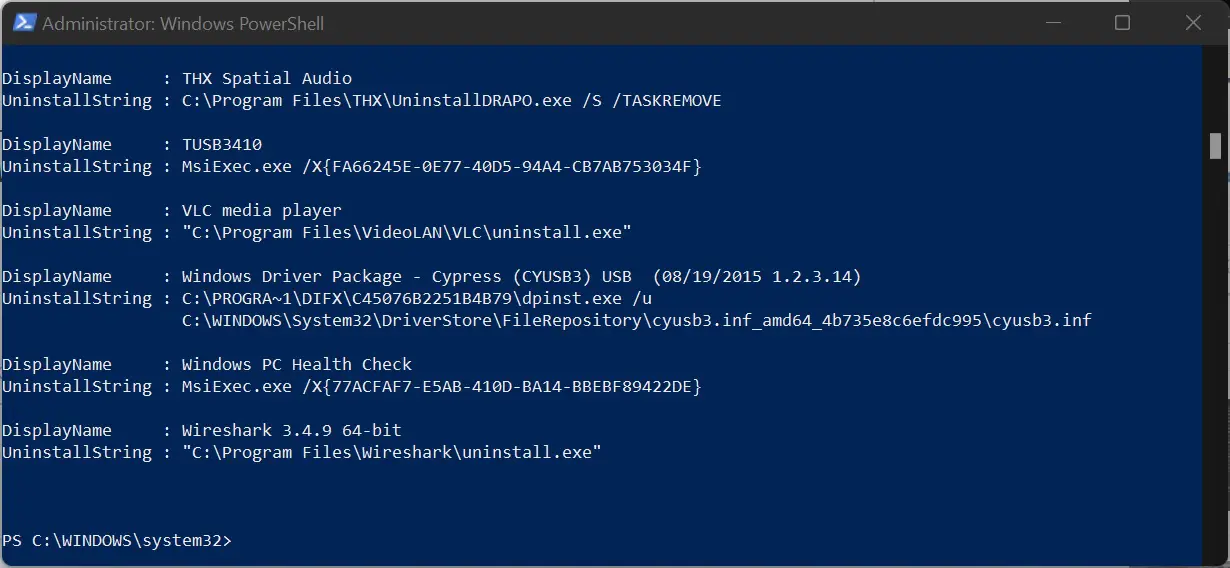Click the UninstallDRAPO.exe uninstall string
Image resolution: width=1230 pixels, height=568 pixels.
click(x=452, y=100)
